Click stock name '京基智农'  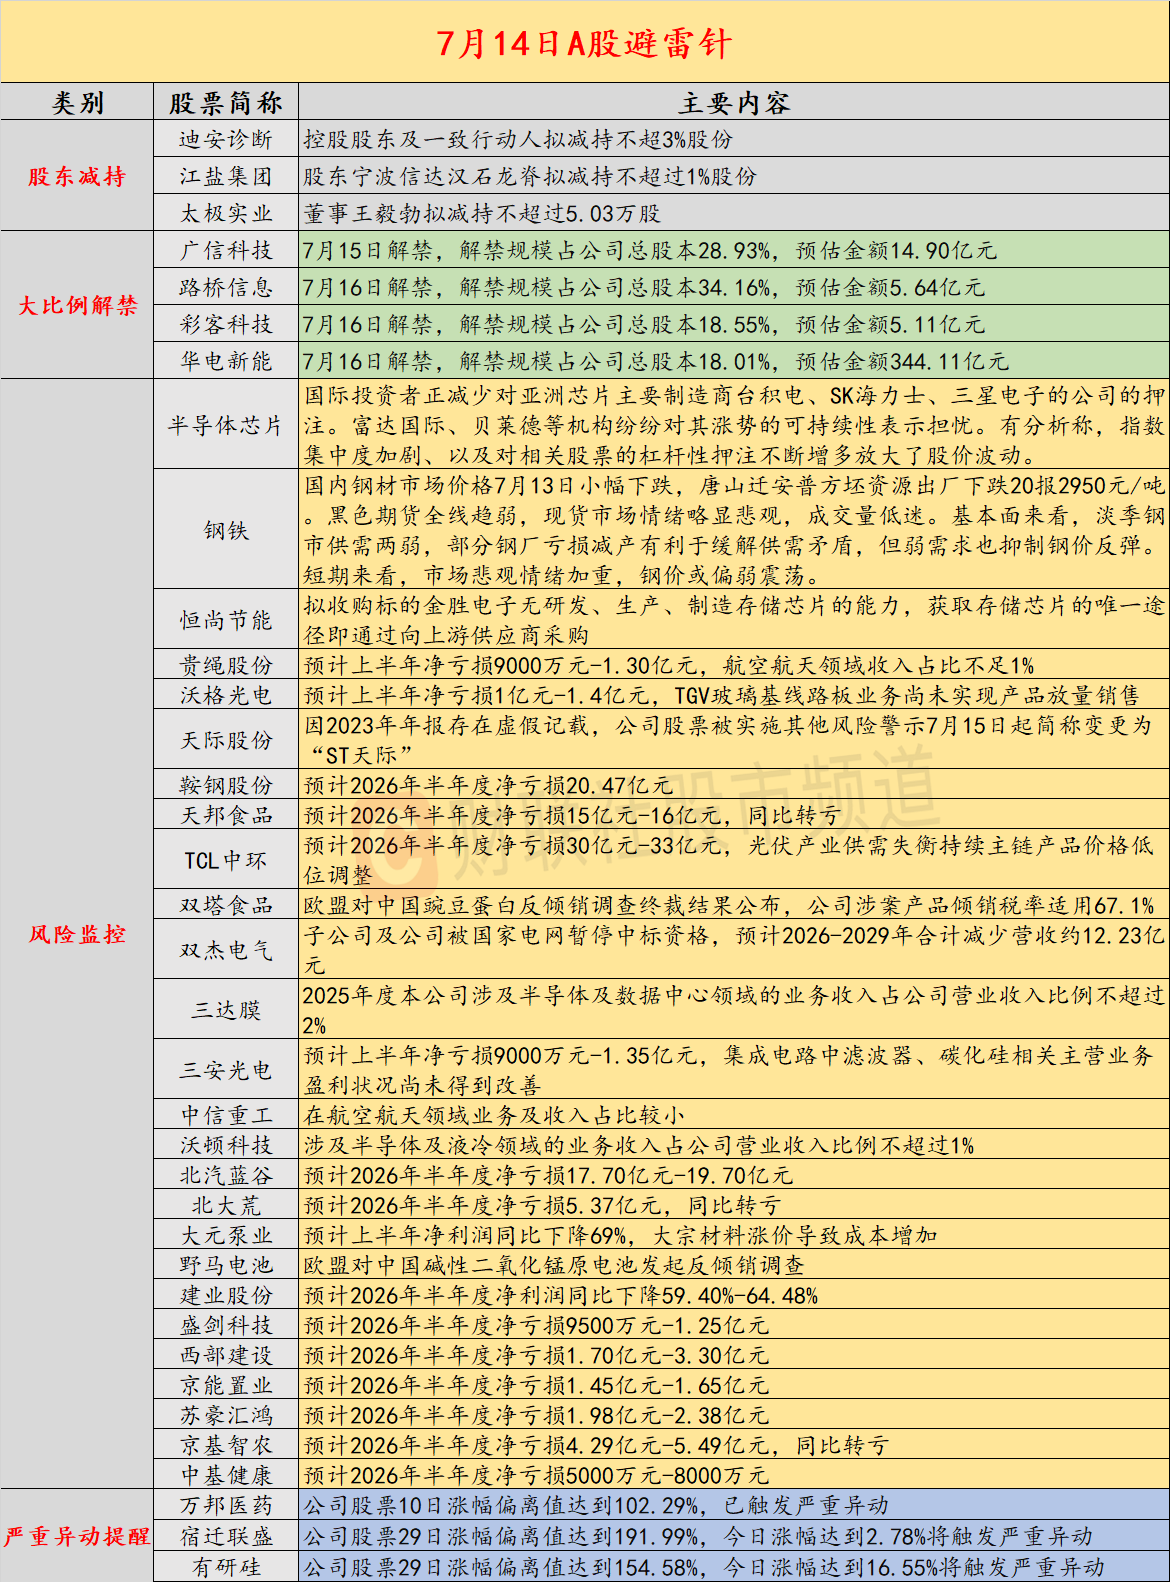(x=226, y=1445)
